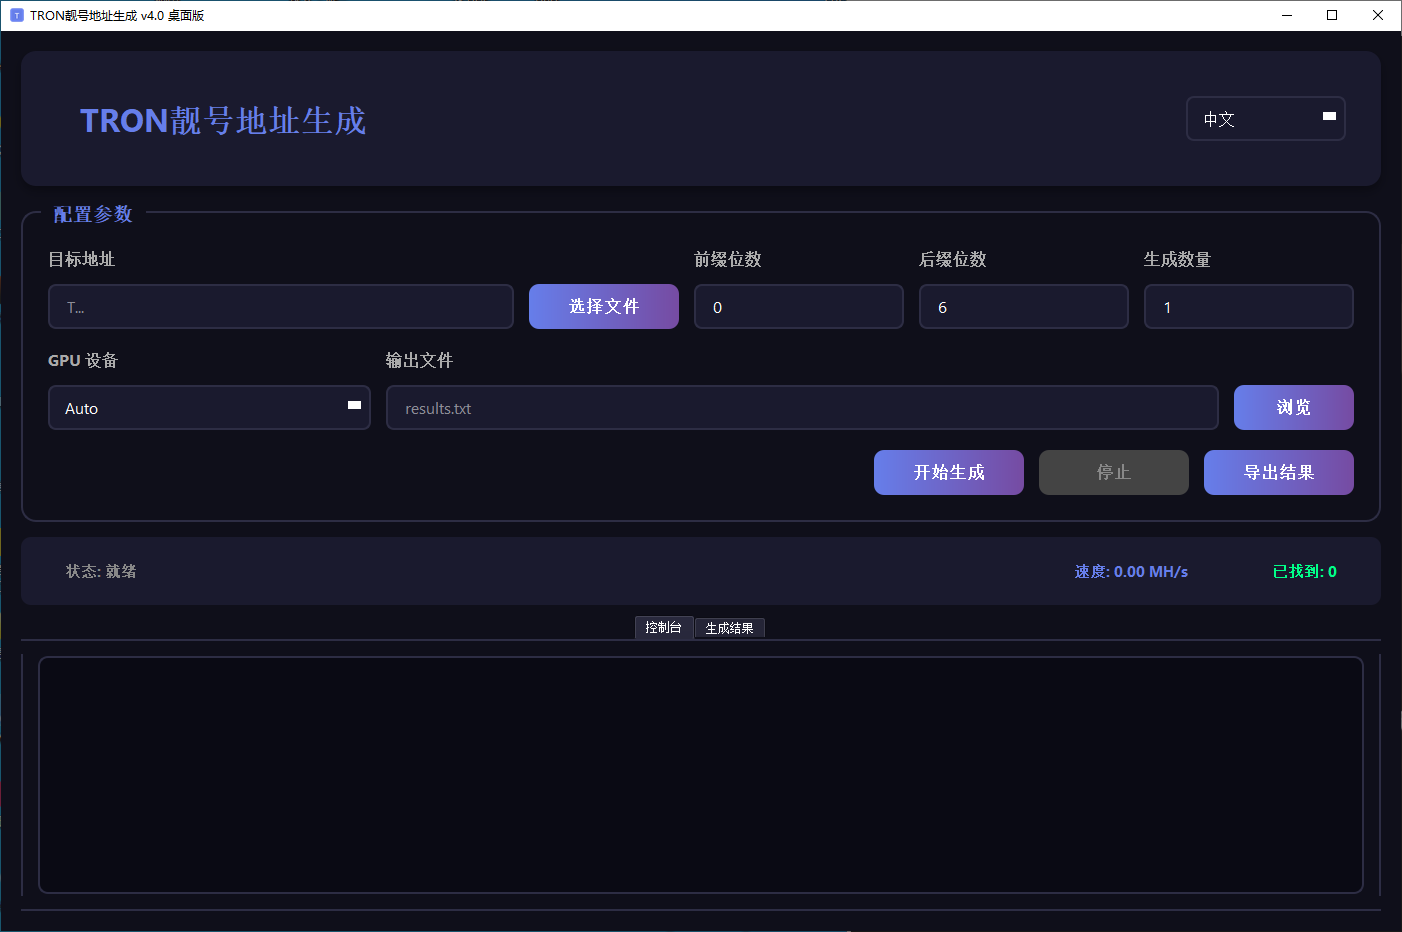Select the 速度: 0.00 MH/s status text
Screen dimensions: 1402x932
(x=1131, y=572)
